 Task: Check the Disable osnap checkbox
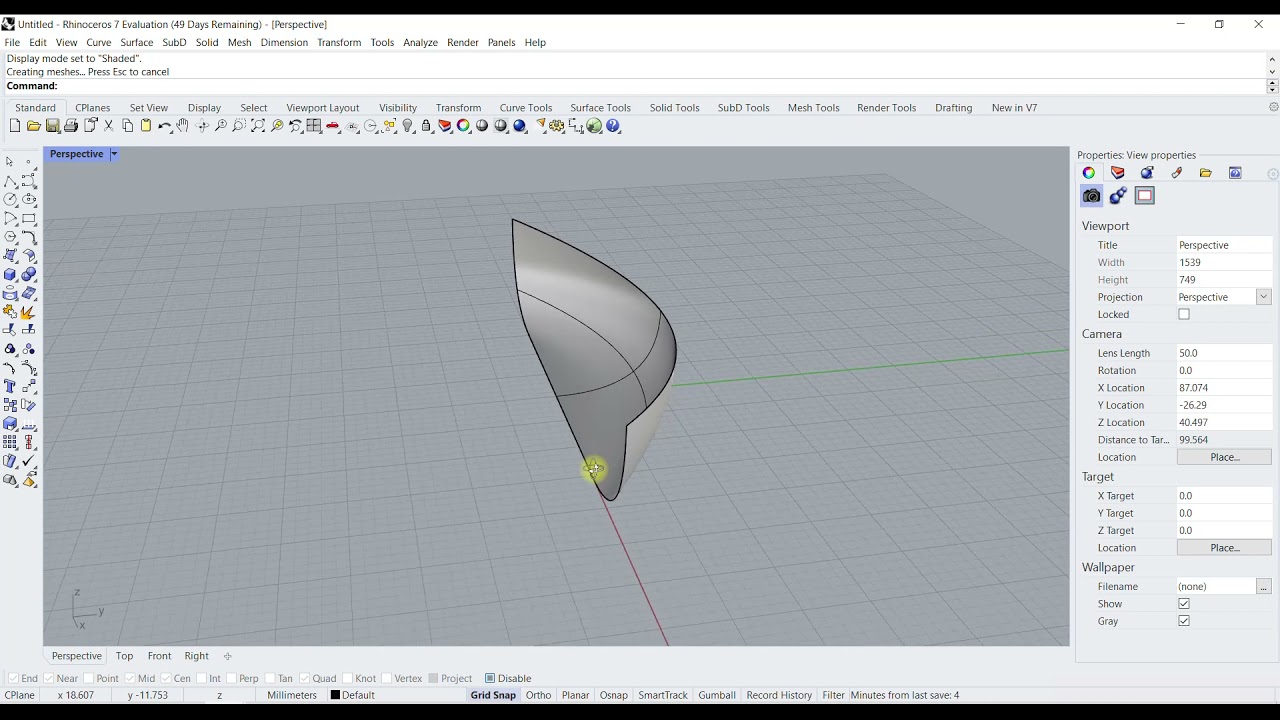[x=490, y=678]
